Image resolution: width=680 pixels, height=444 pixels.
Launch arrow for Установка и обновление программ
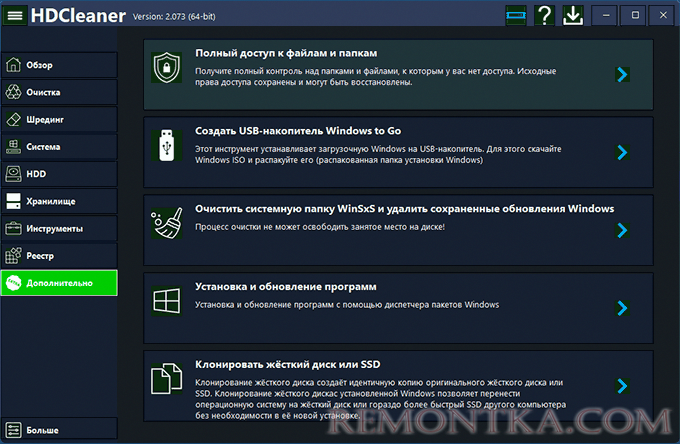coord(622,308)
